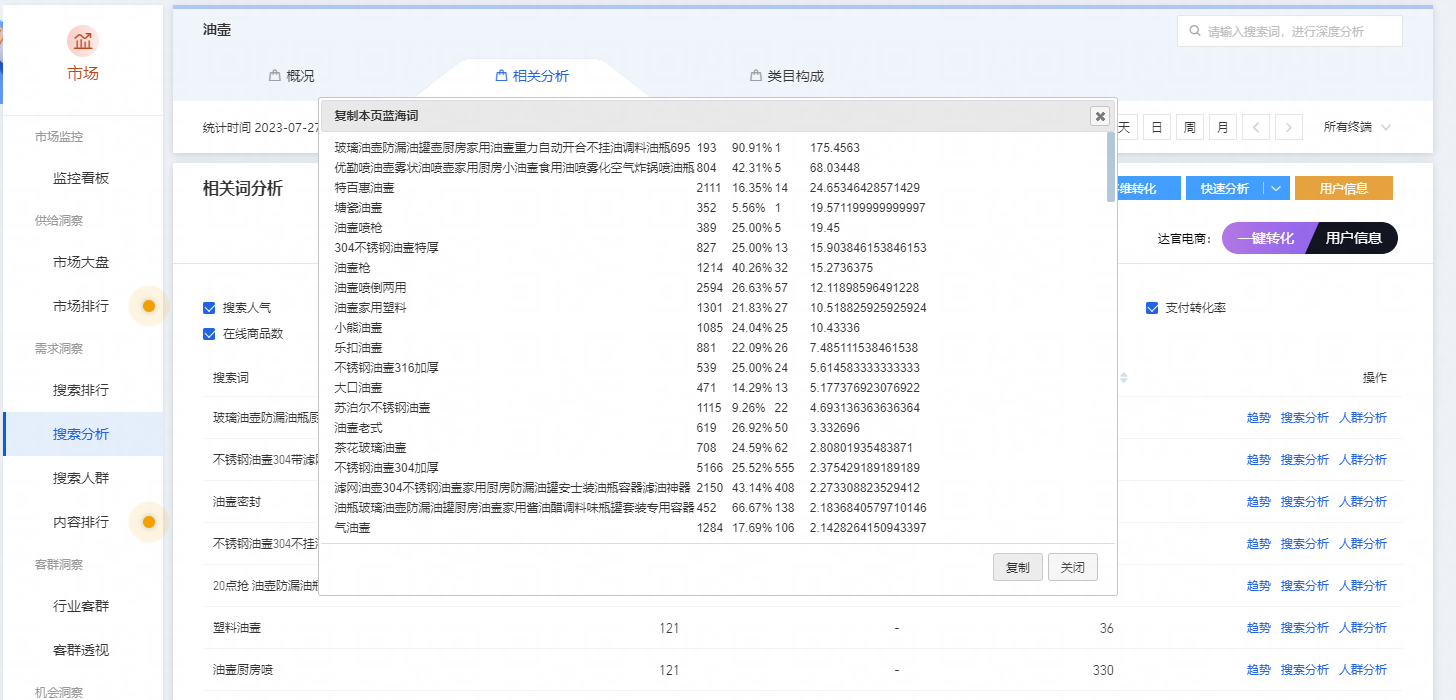Switch to the 概况 tab

pyautogui.click(x=291, y=76)
